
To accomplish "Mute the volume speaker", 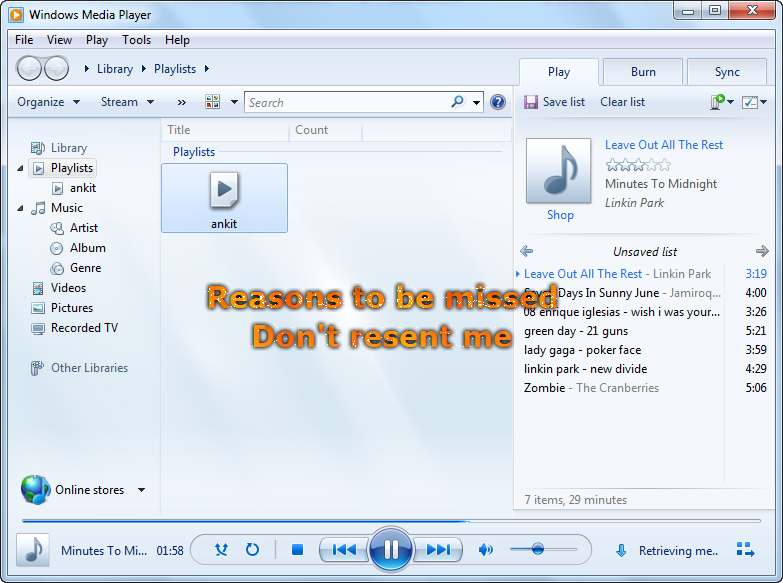I will coord(485,550).
